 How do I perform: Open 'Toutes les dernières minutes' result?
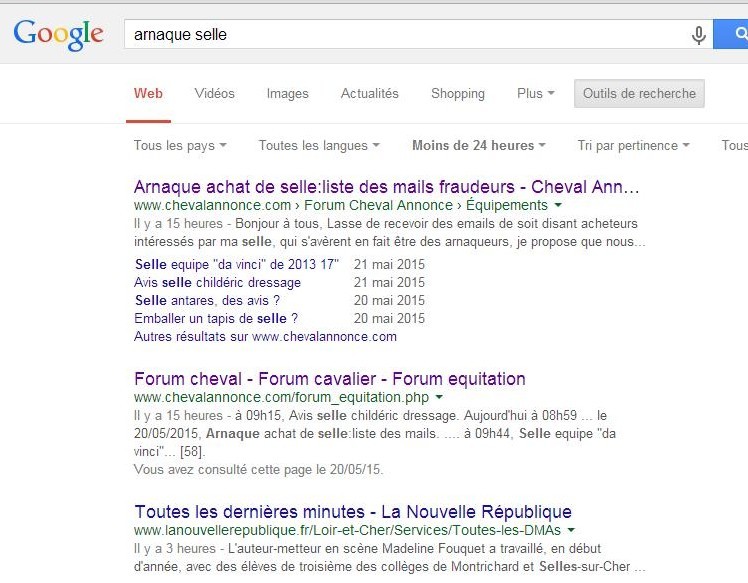pos(353,512)
